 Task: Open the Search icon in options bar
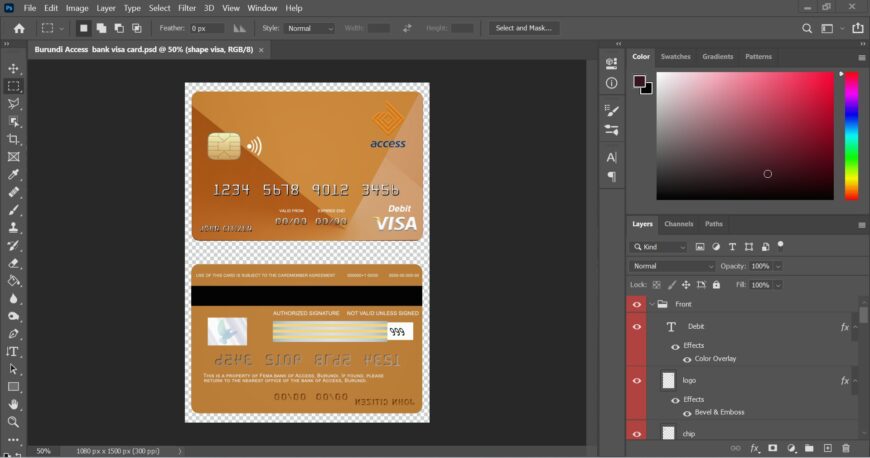pyautogui.click(x=807, y=28)
